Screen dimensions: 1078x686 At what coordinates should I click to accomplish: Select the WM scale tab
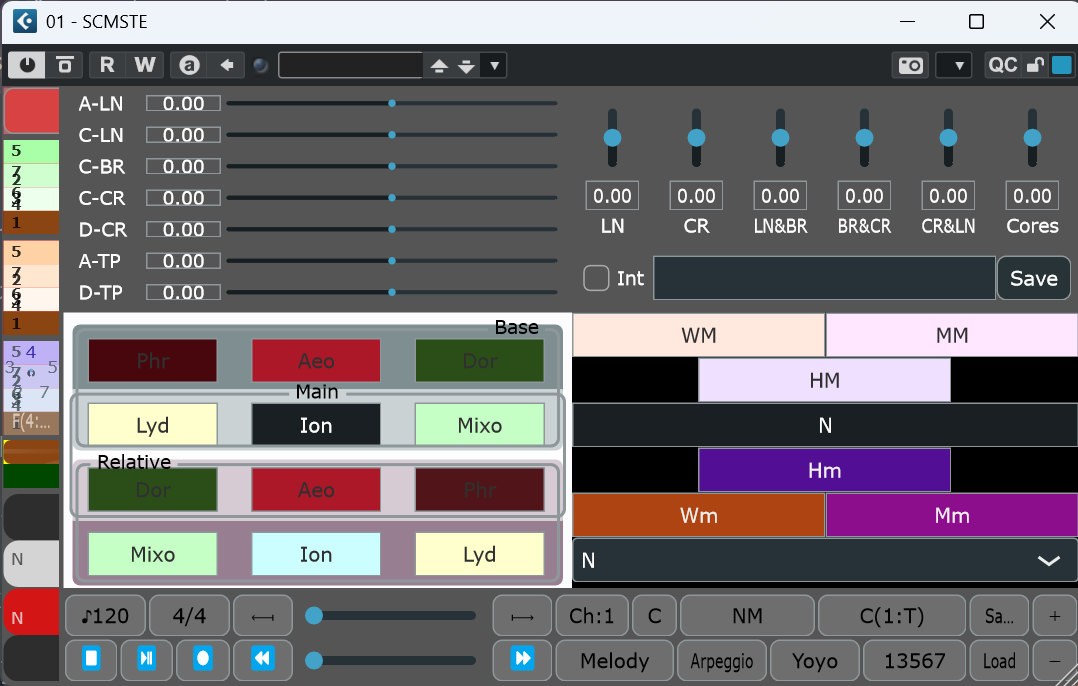698,335
